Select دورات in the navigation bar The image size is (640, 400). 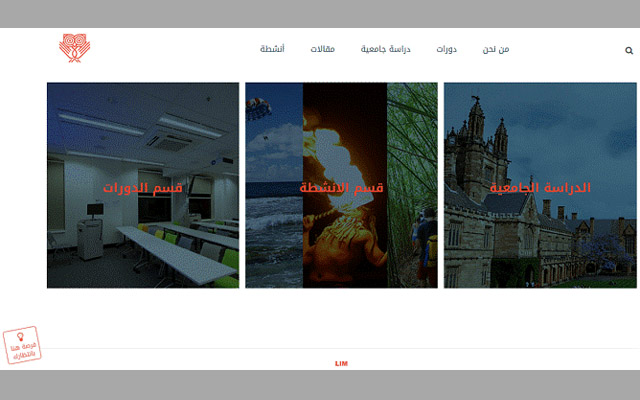coord(446,49)
